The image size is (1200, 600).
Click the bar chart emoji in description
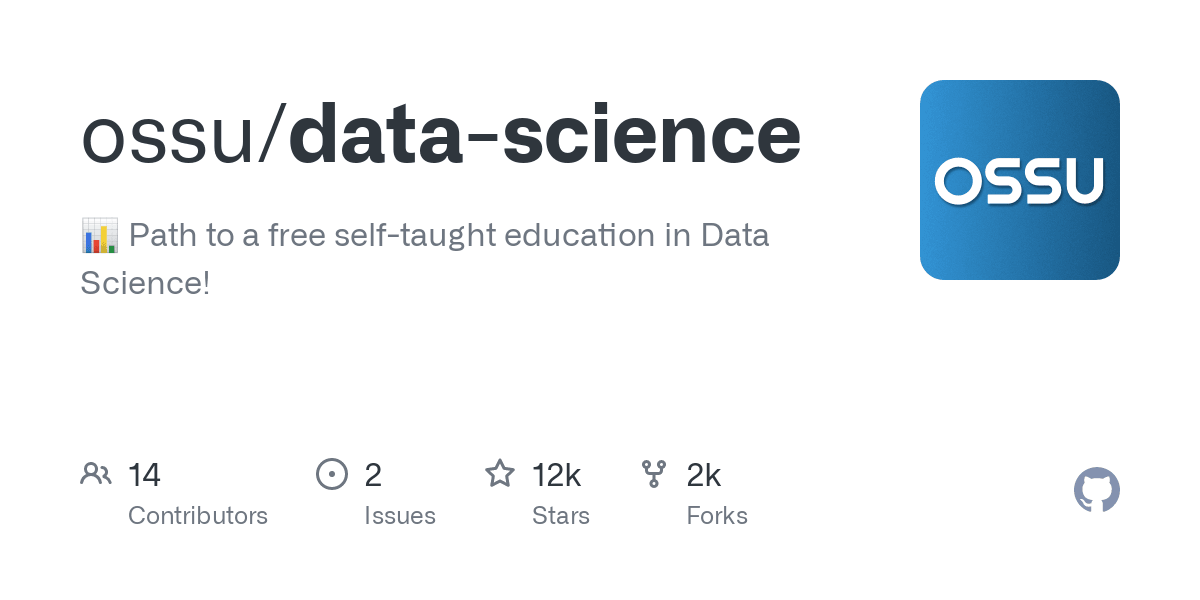tap(99, 236)
